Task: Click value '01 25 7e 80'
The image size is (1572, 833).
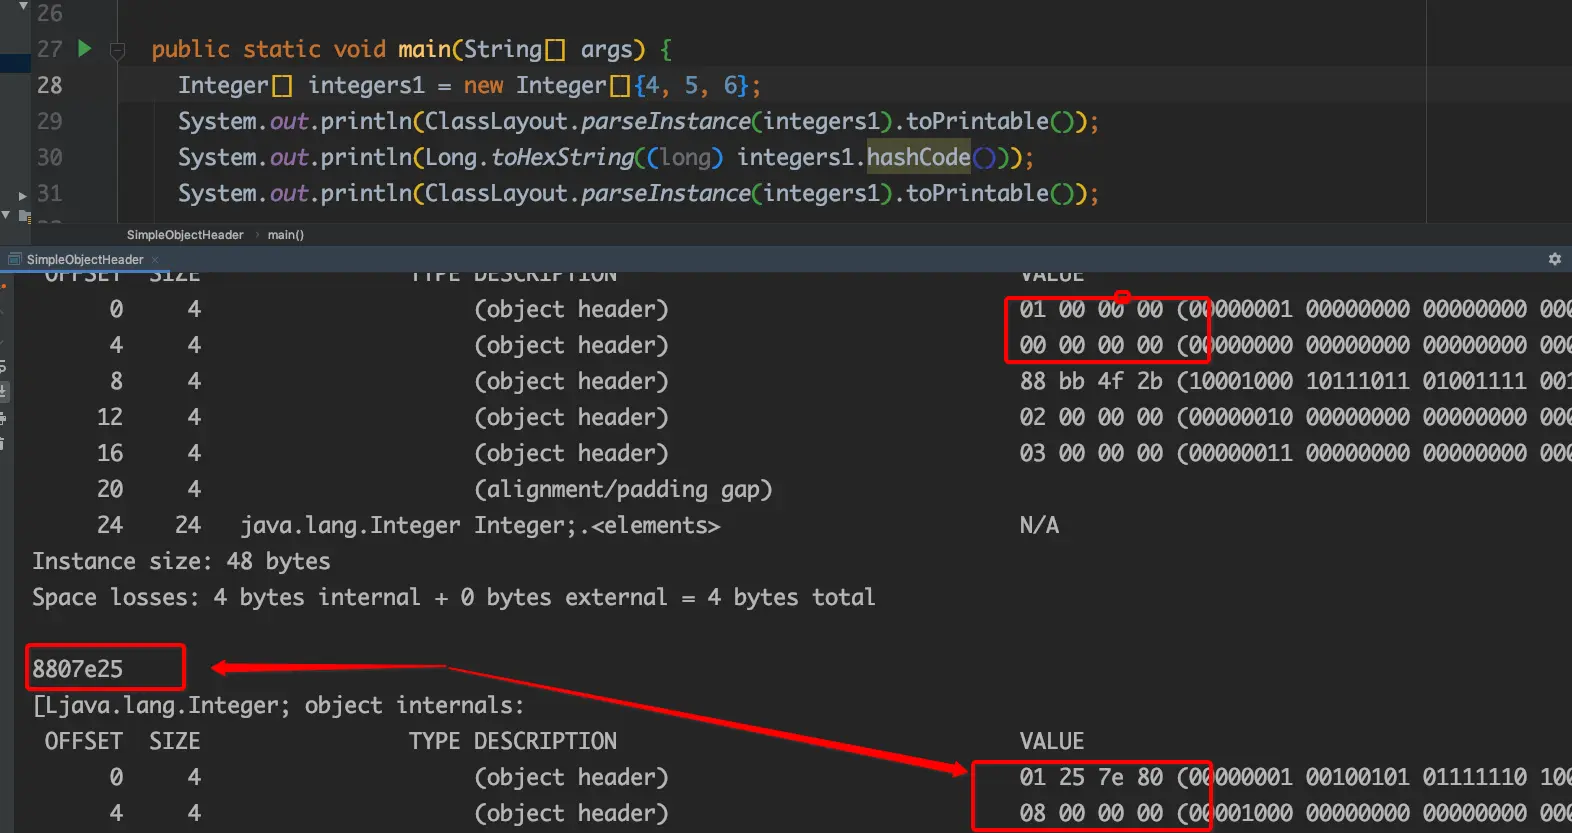Action: click(x=1091, y=777)
